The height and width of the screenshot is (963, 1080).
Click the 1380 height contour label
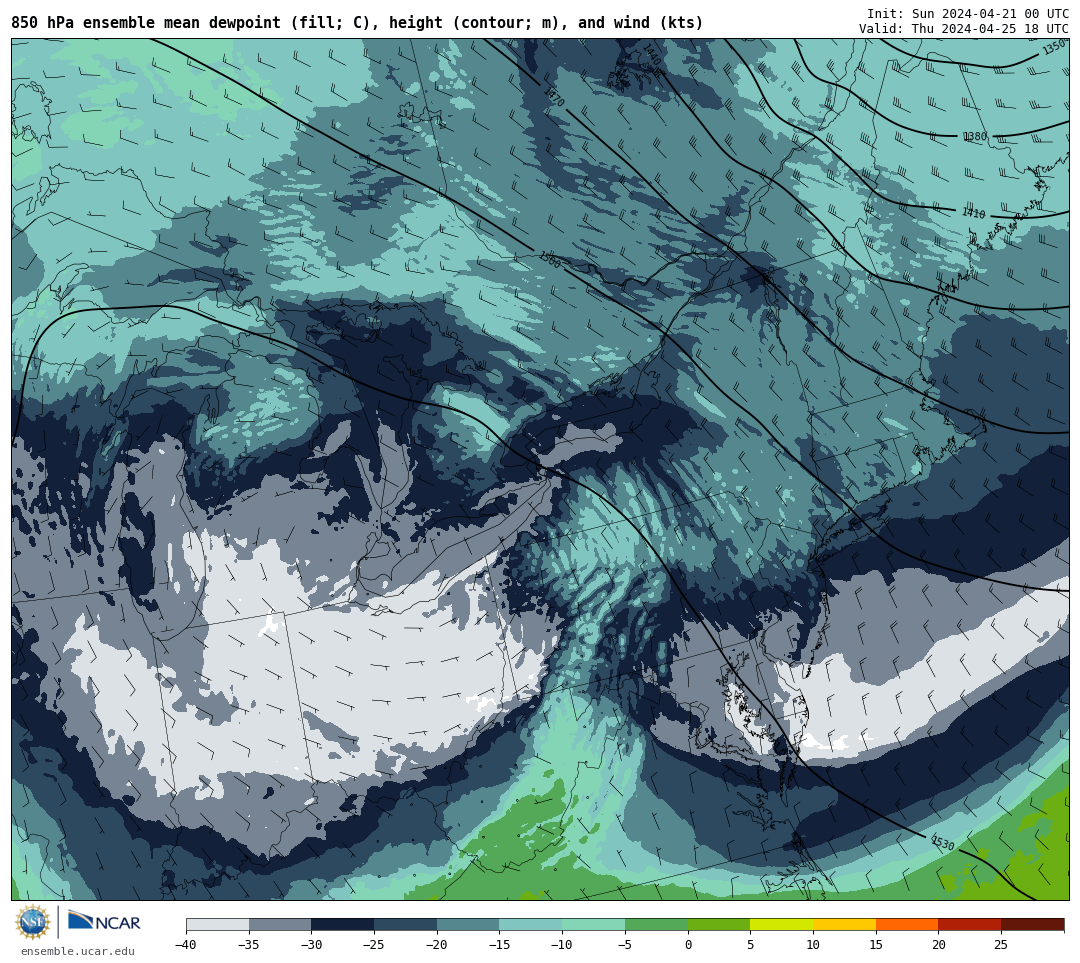tap(975, 136)
